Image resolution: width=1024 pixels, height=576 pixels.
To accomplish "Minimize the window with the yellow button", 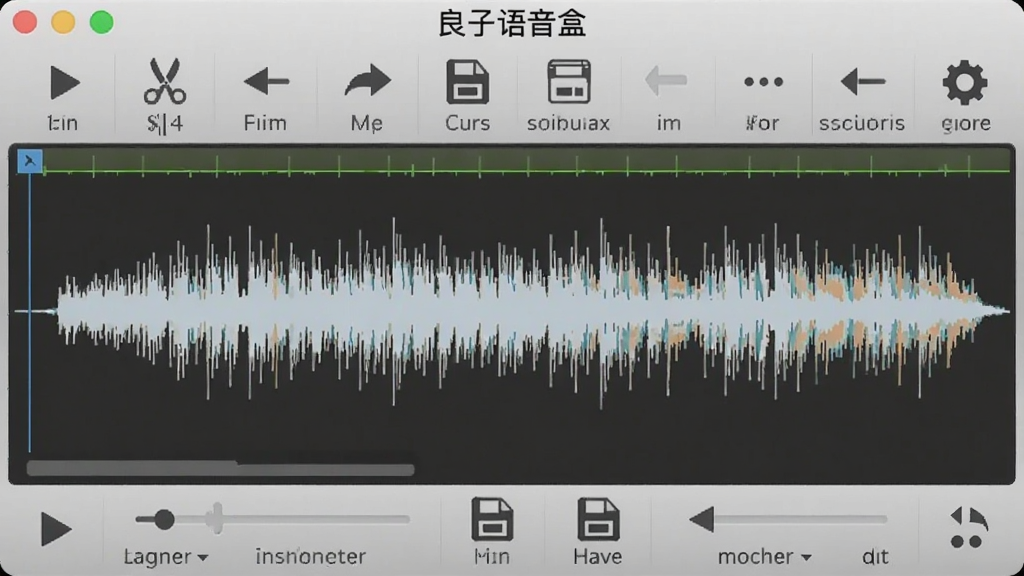I will point(63,22).
